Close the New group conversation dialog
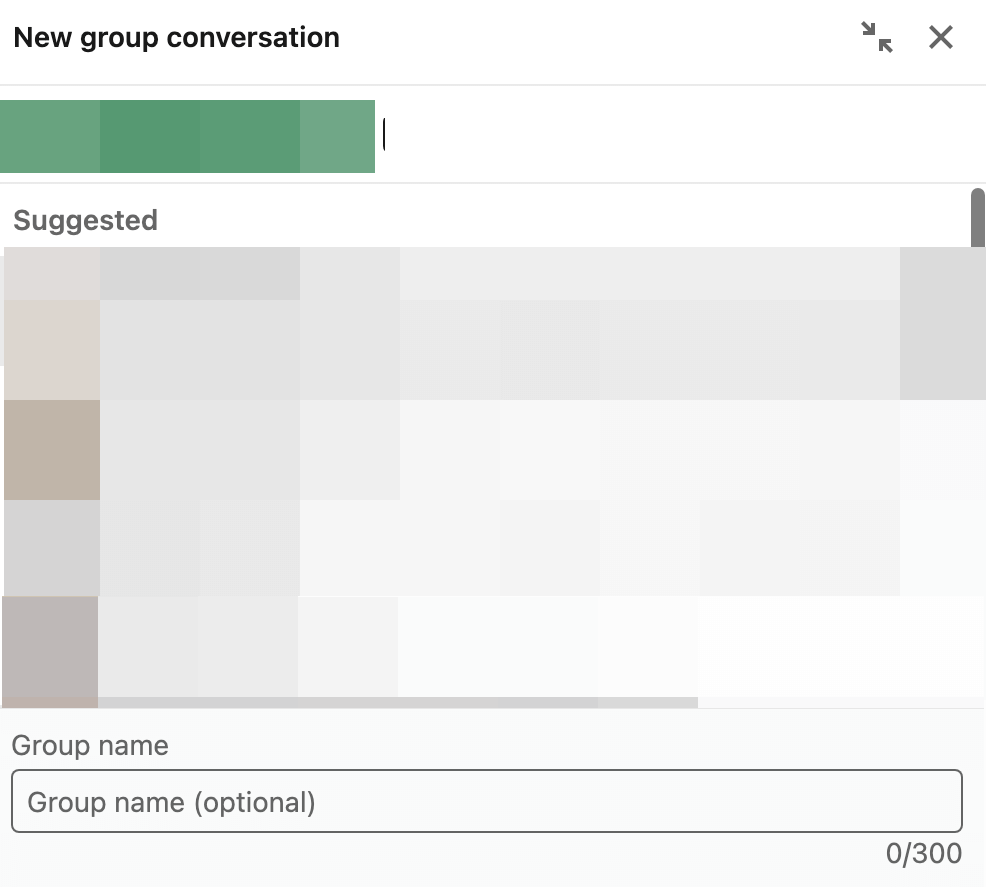986x887 pixels. coord(941,37)
